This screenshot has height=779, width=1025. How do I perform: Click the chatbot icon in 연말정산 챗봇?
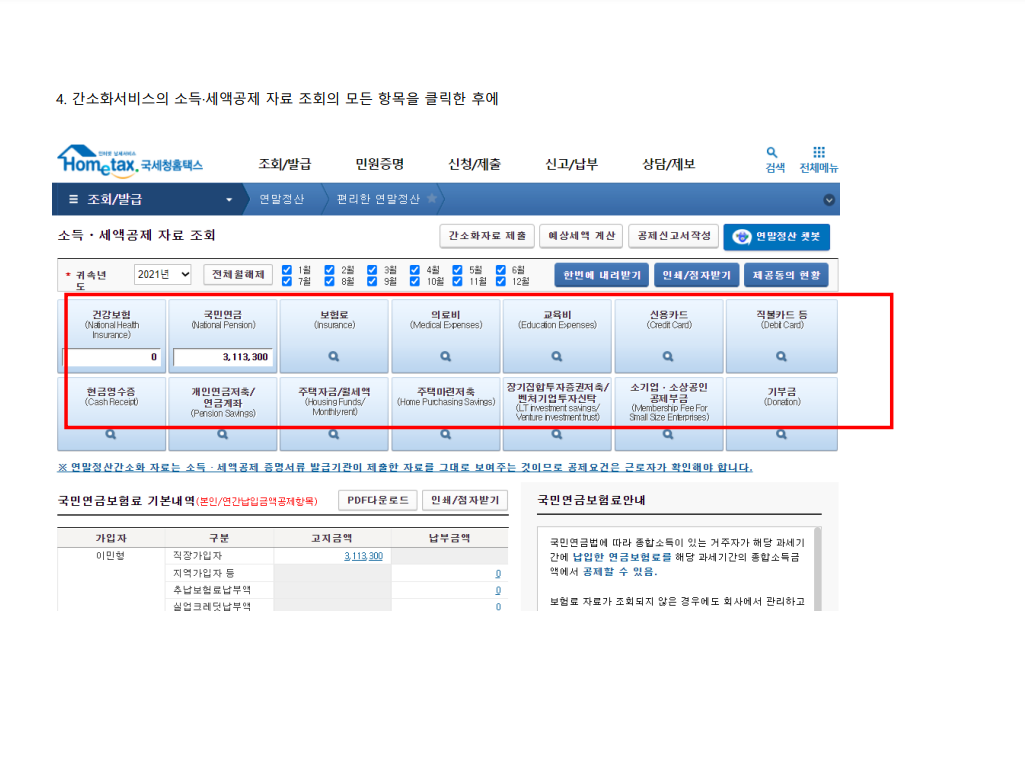pos(741,237)
